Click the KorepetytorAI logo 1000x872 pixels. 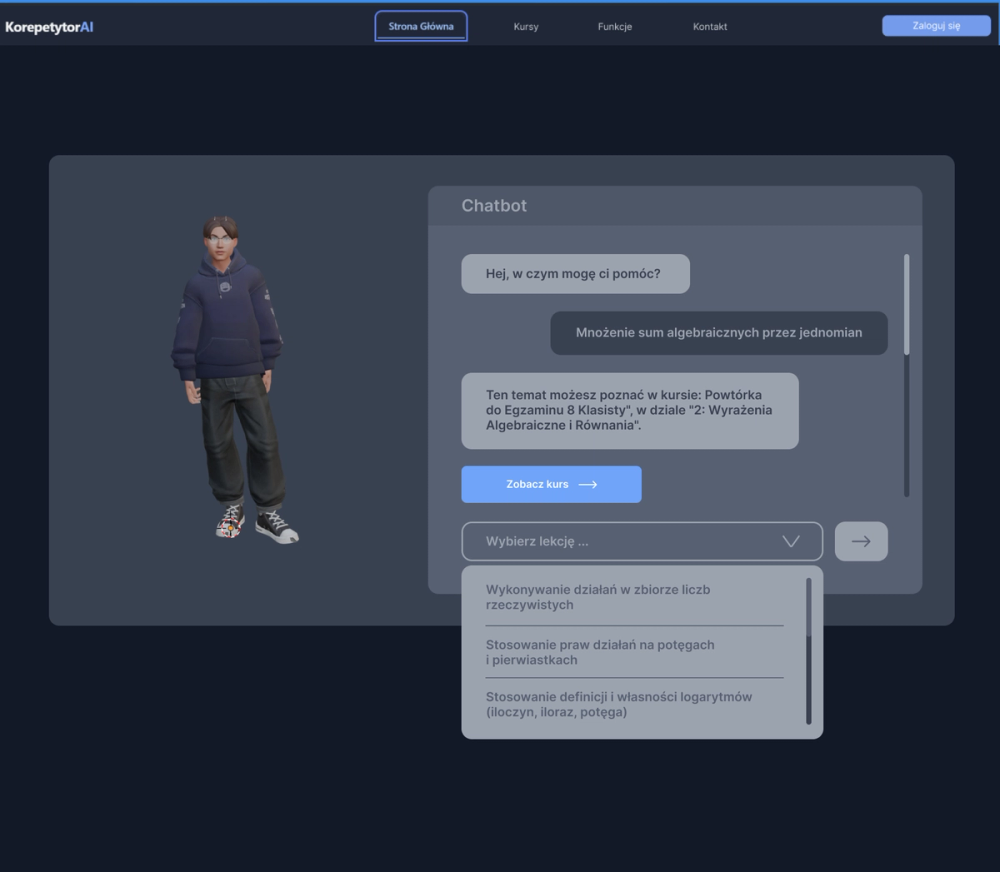pos(51,27)
